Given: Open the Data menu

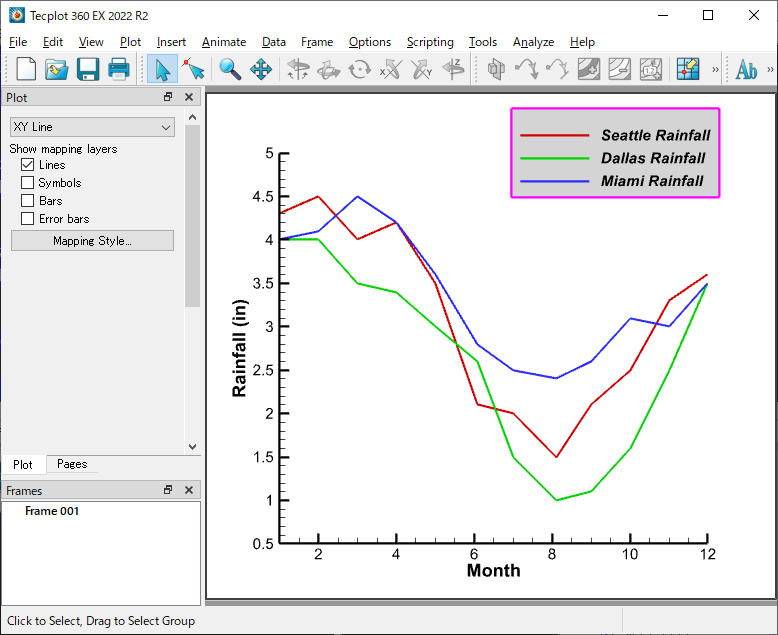Looking at the screenshot, I should pyautogui.click(x=274, y=42).
